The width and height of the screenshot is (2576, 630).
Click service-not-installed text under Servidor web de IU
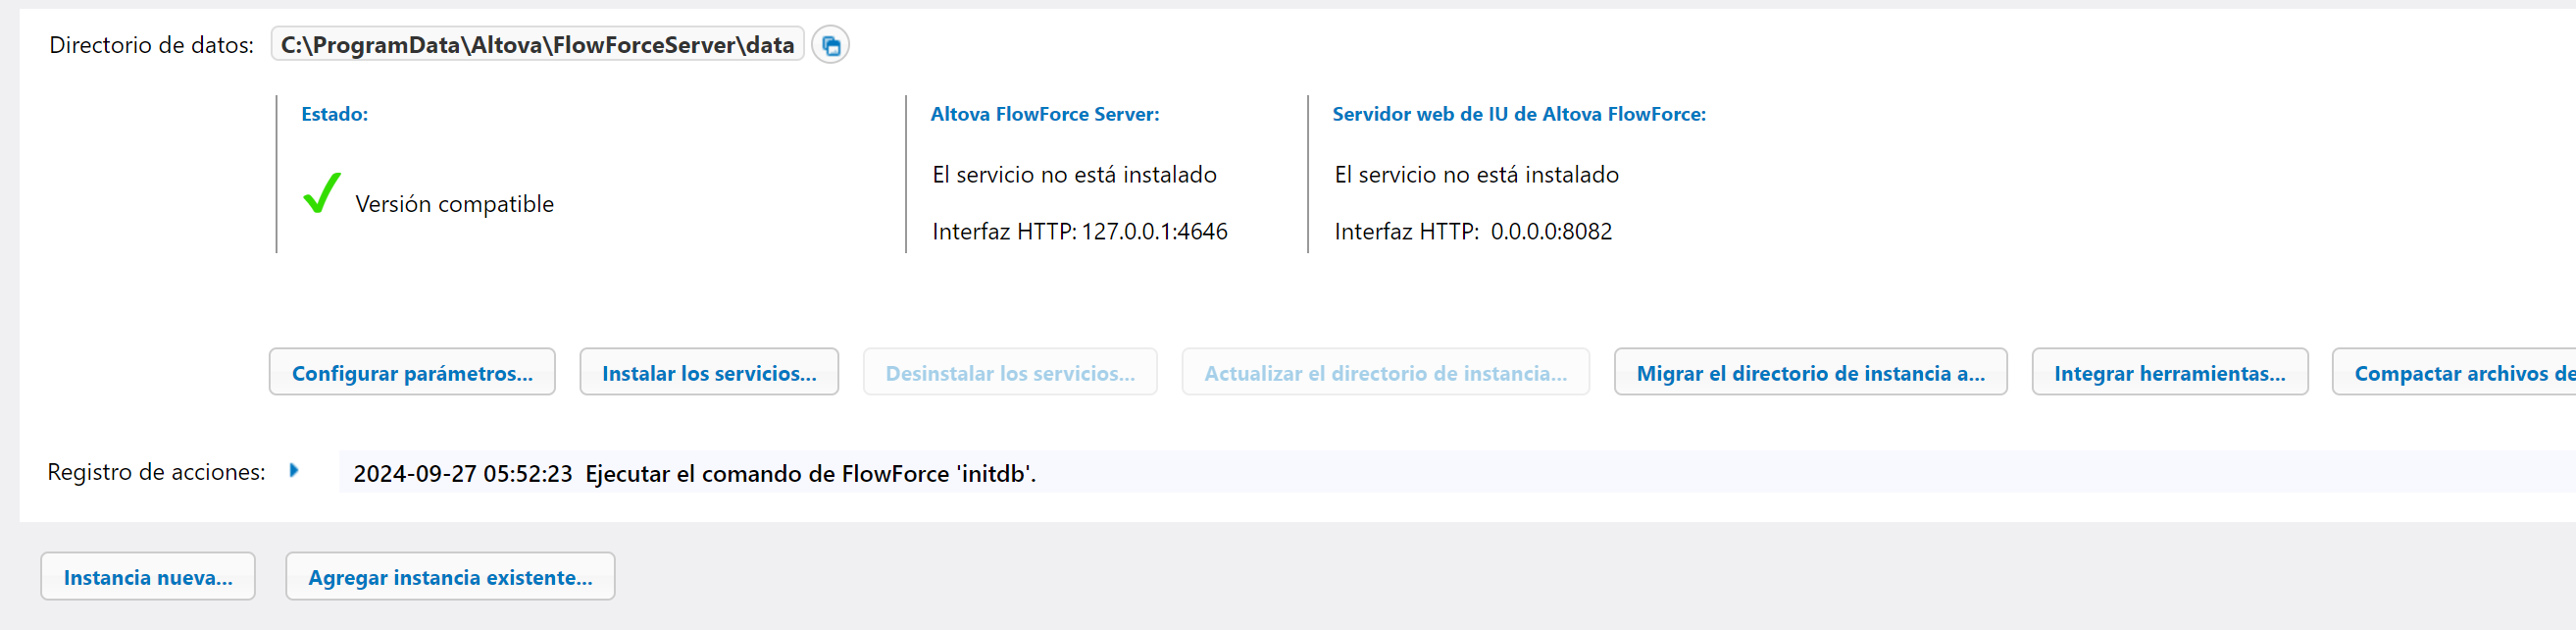(1477, 174)
